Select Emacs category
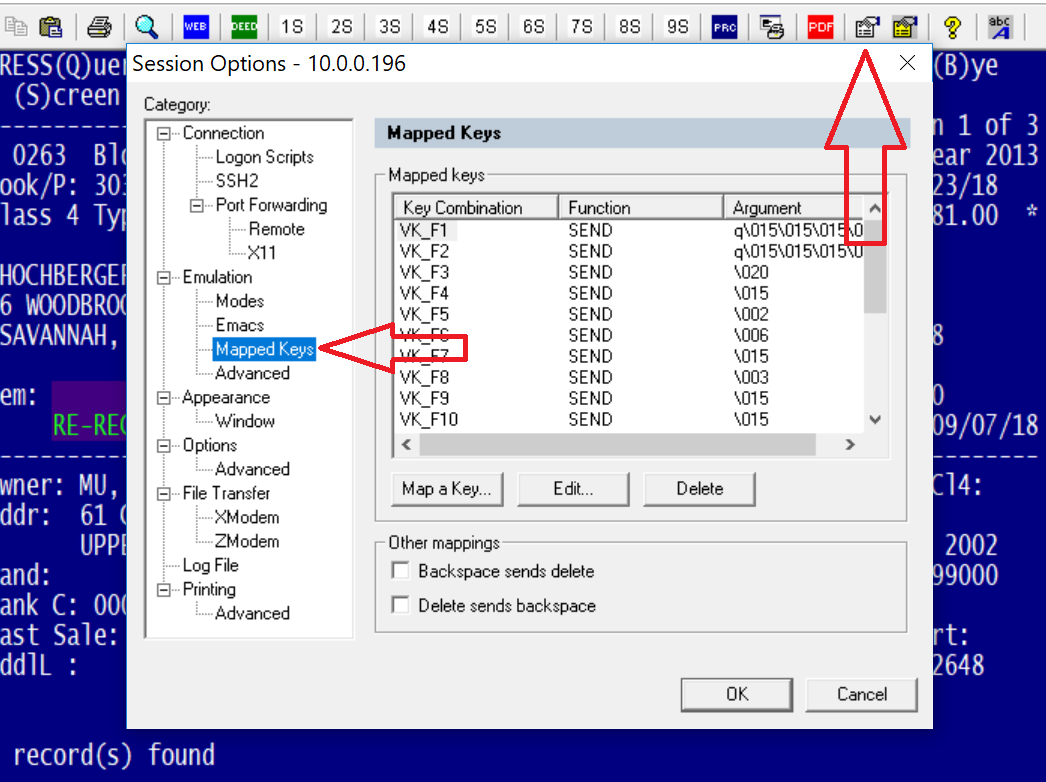 click(239, 325)
